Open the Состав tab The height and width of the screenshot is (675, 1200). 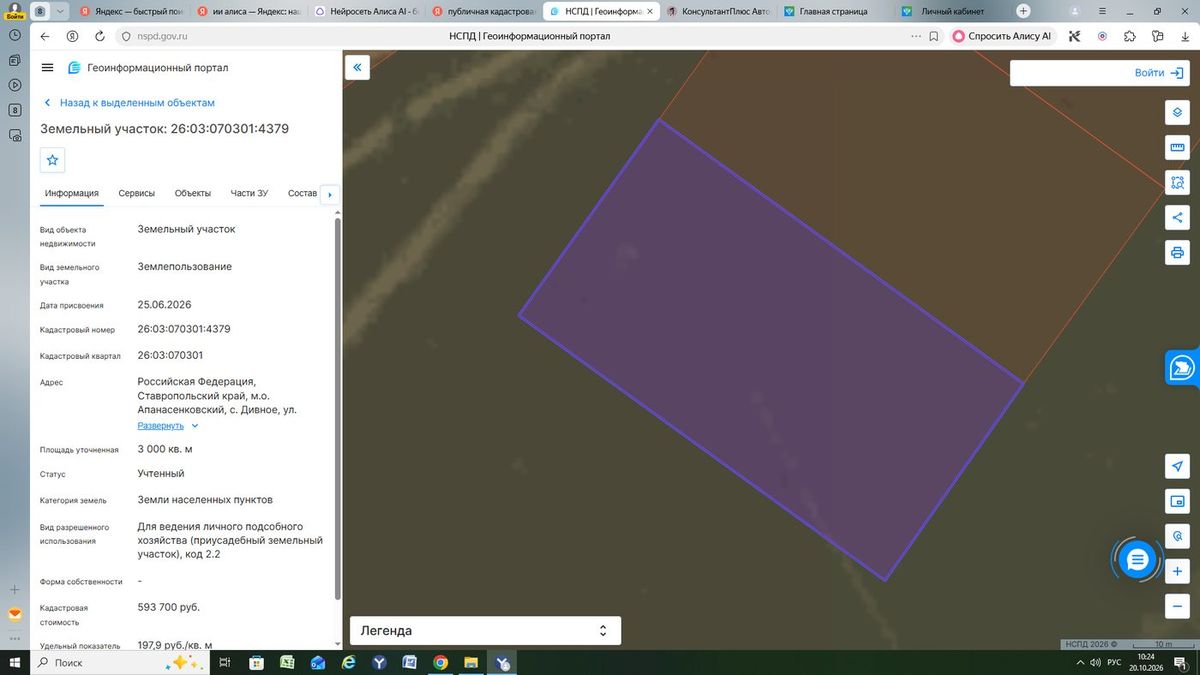tap(302, 194)
